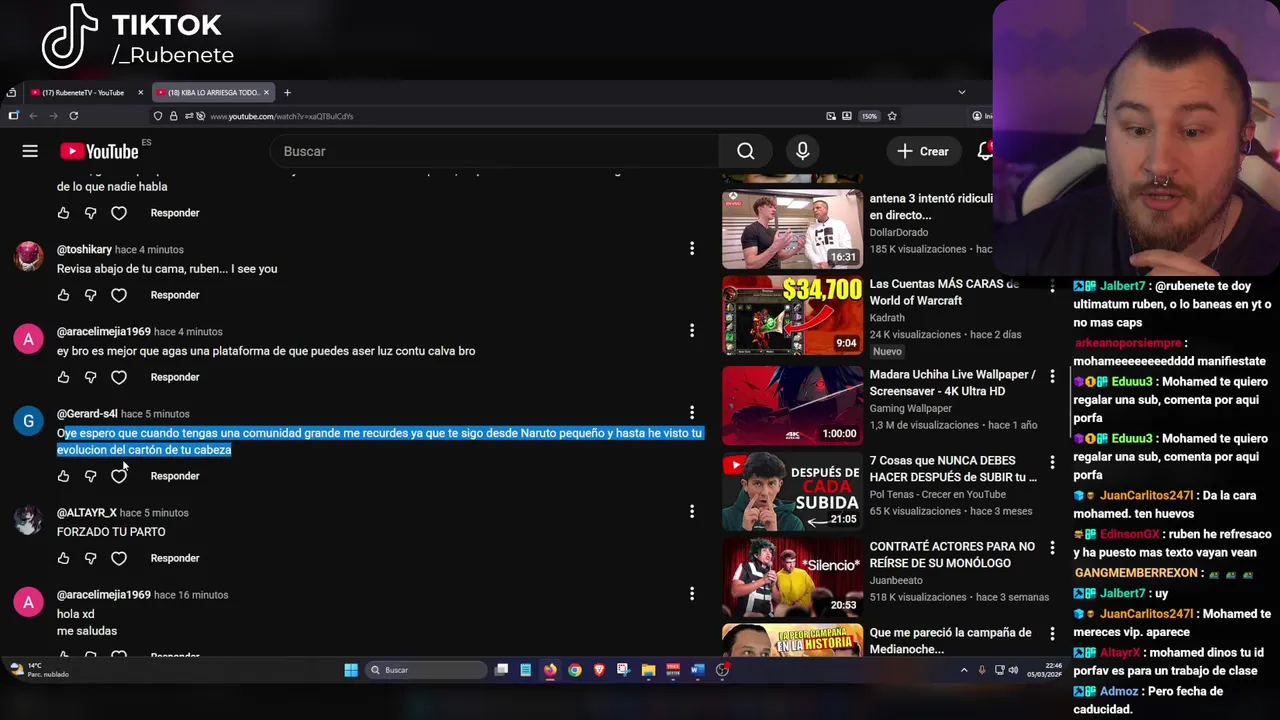
Task: Click Windows taskbar Buscar search box
Action: pyautogui.click(x=426, y=670)
